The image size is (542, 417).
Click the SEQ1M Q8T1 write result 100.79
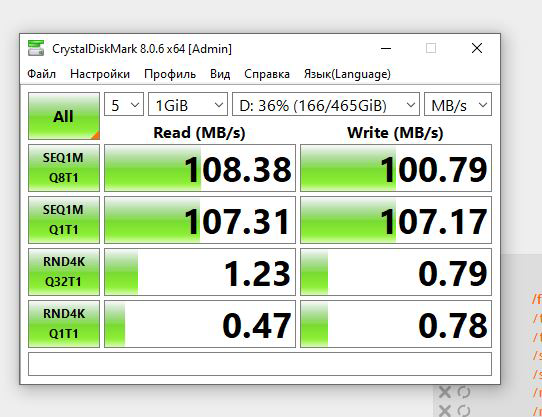point(396,168)
